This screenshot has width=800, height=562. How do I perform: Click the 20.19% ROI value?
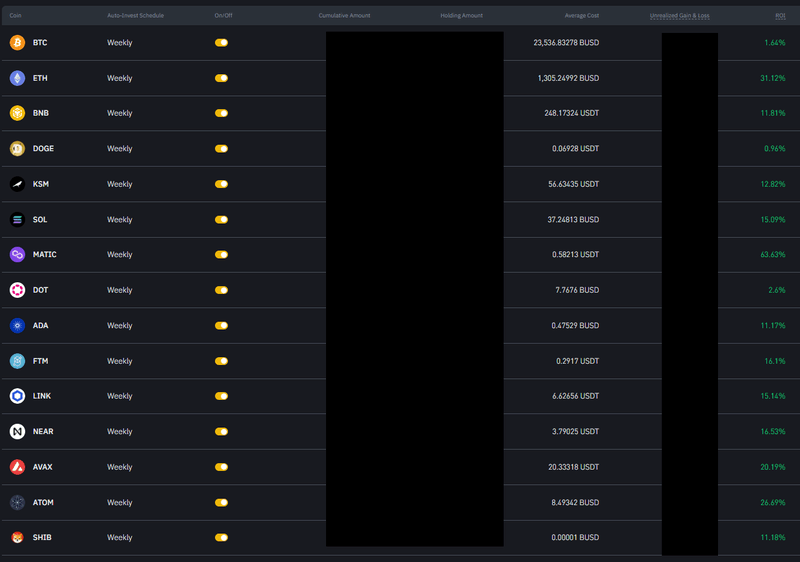pos(773,467)
